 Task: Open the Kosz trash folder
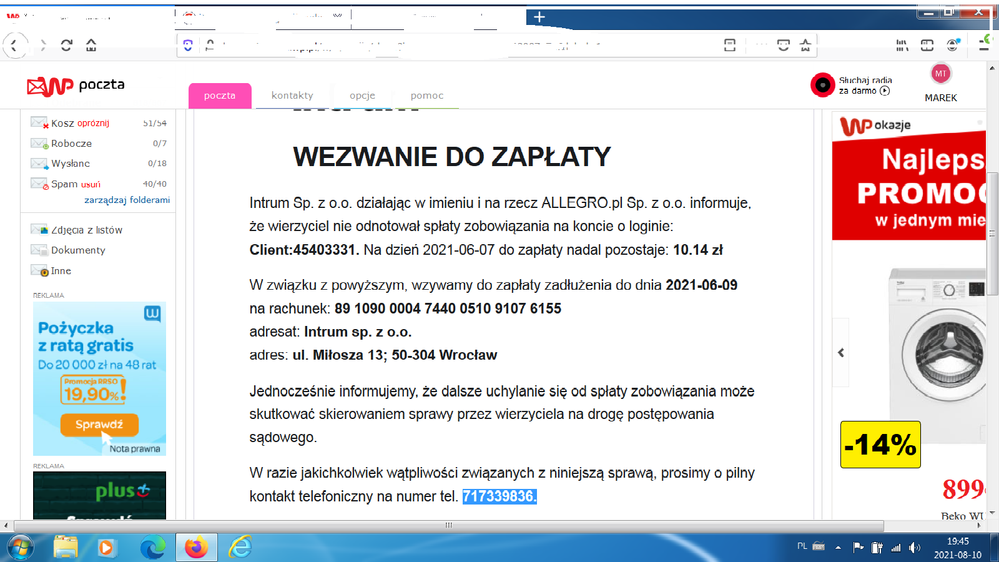point(62,123)
